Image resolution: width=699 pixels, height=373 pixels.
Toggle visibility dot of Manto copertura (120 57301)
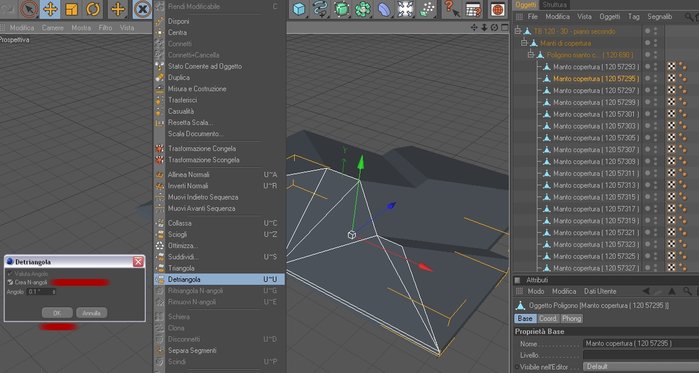(x=647, y=114)
